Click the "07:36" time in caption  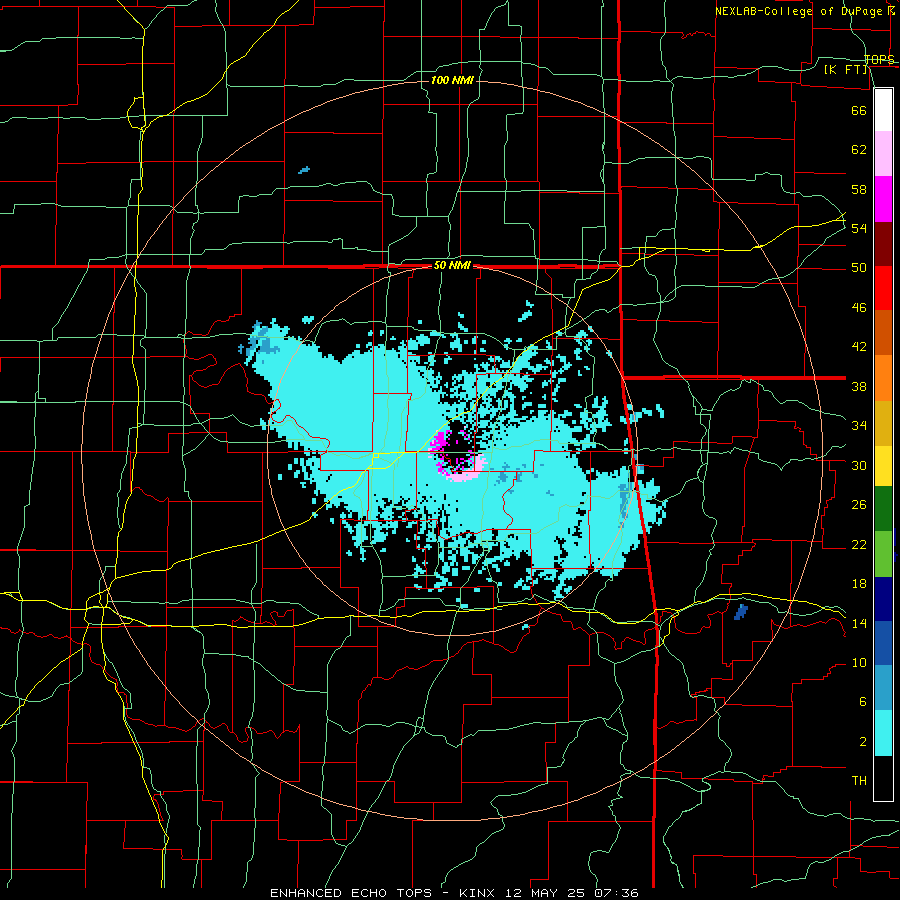(x=616, y=893)
